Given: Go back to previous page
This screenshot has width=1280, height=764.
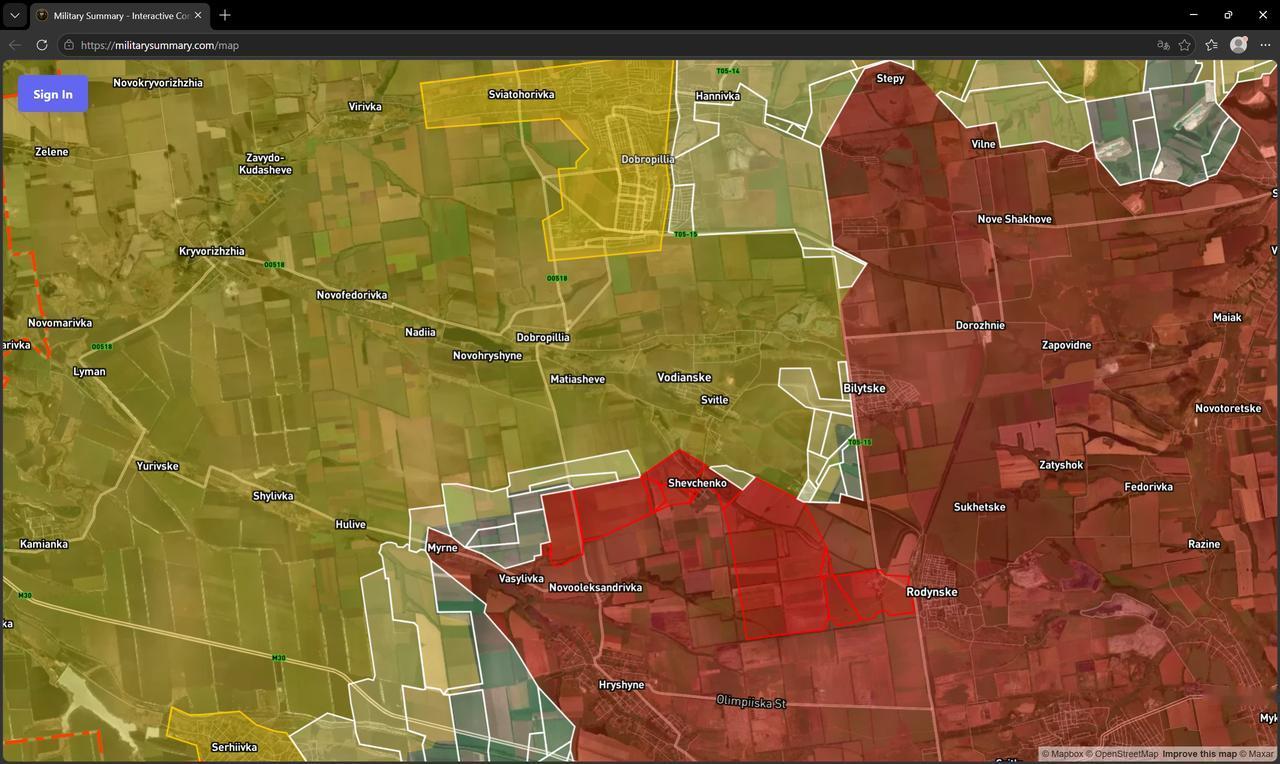Looking at the screenshot, I should [15, 45].
